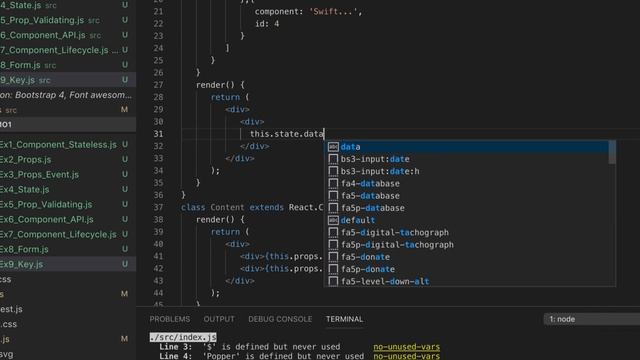The image size is (640, 360).
Task: Click the second render() method on line 38
Action: (x=220, y=220)
